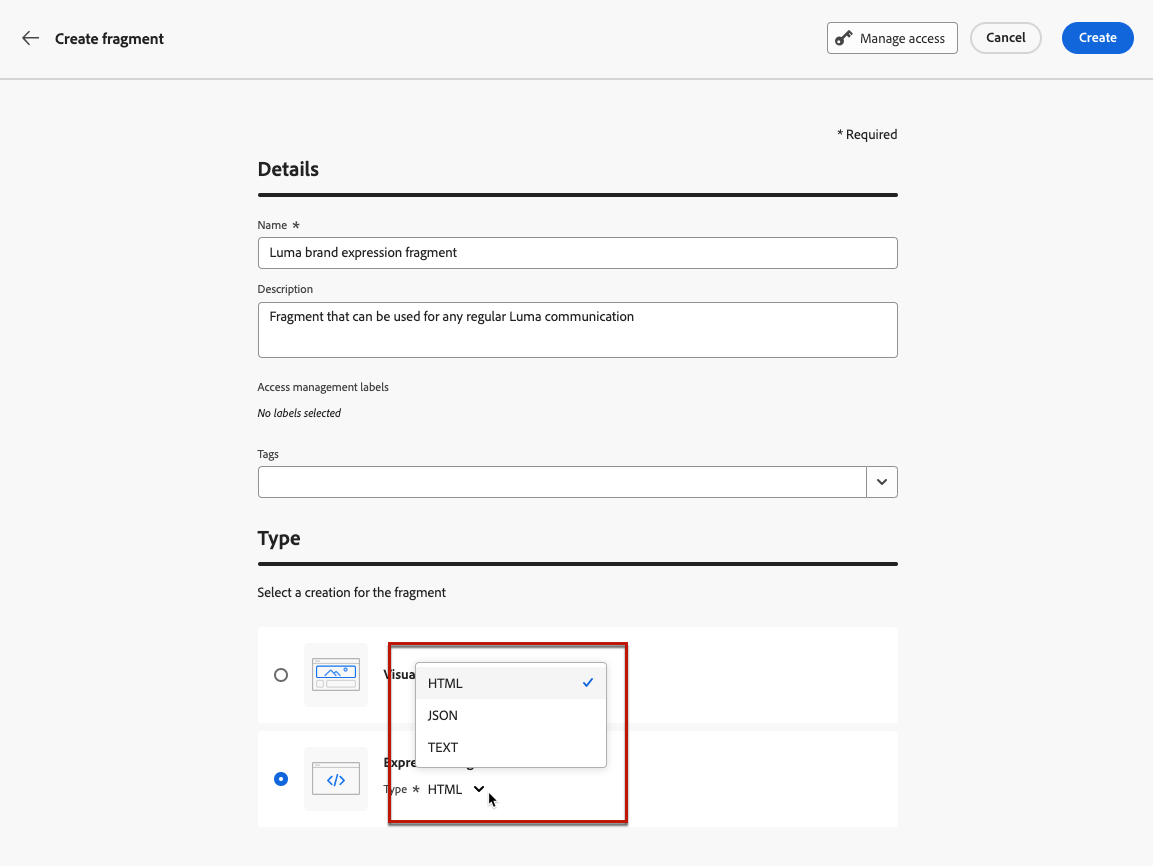This screenshot has height=866, width=1153.
Task: Expand the Tags dropdown arrow
Action: (881, 482)
